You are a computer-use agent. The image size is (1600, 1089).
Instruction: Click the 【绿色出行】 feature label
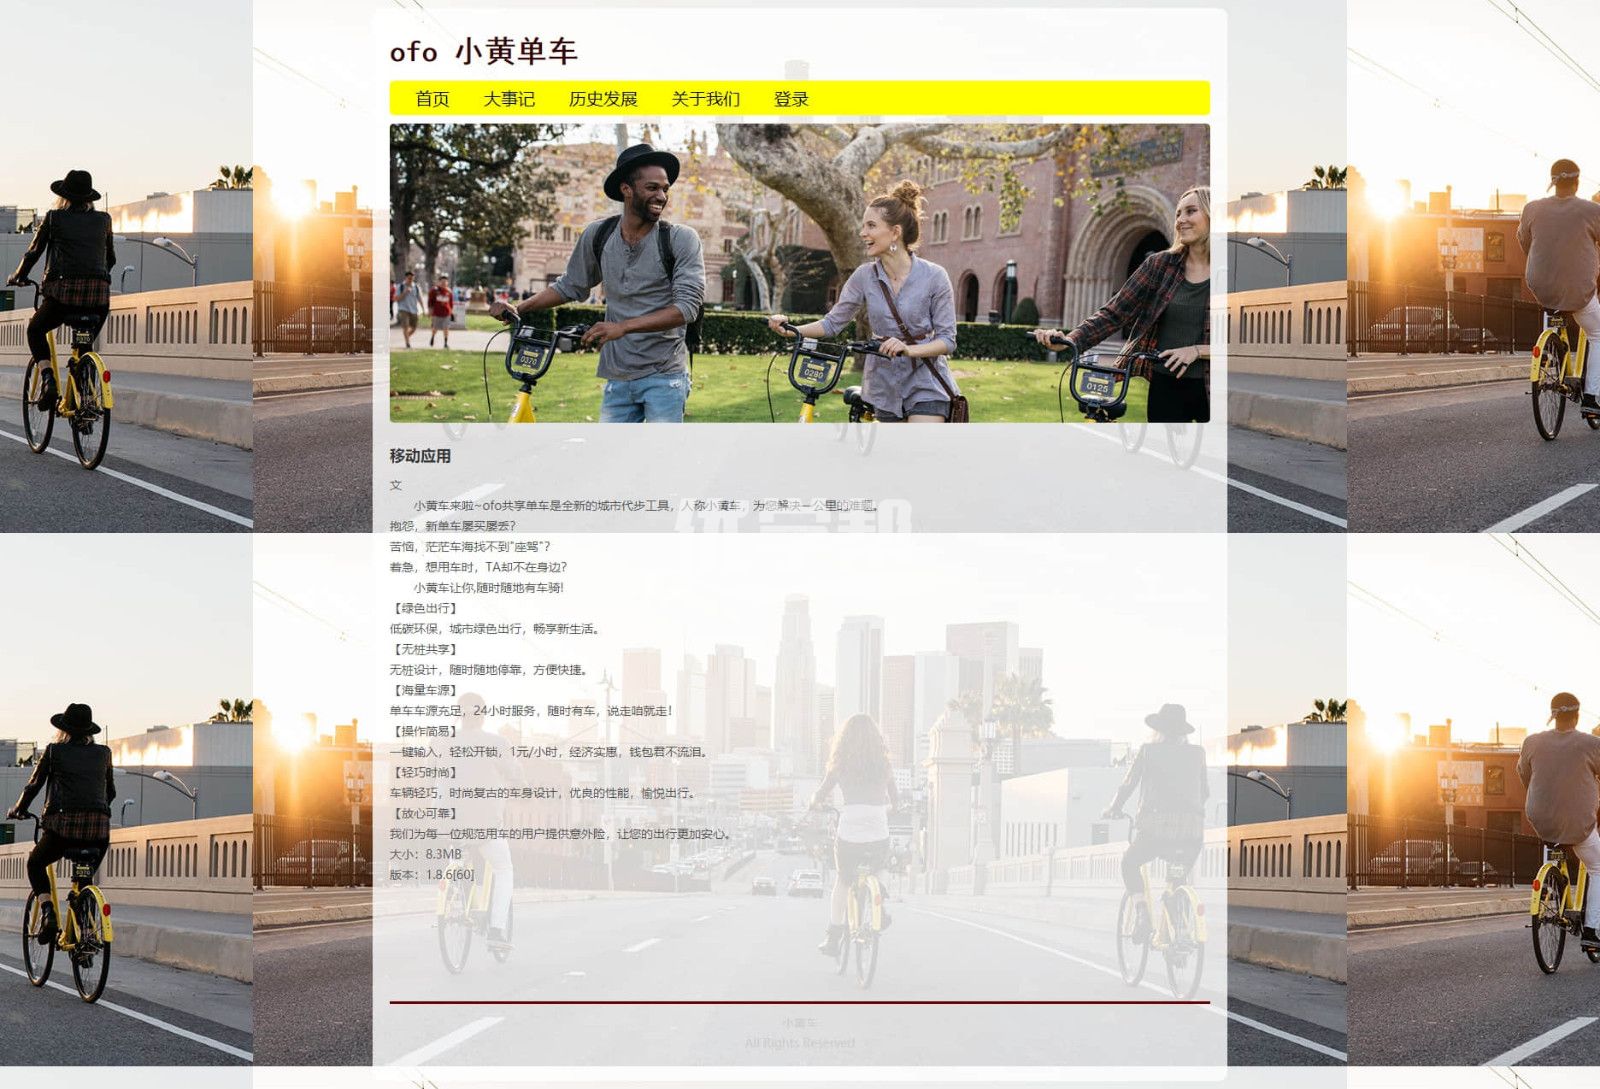[x=425, y=608]
